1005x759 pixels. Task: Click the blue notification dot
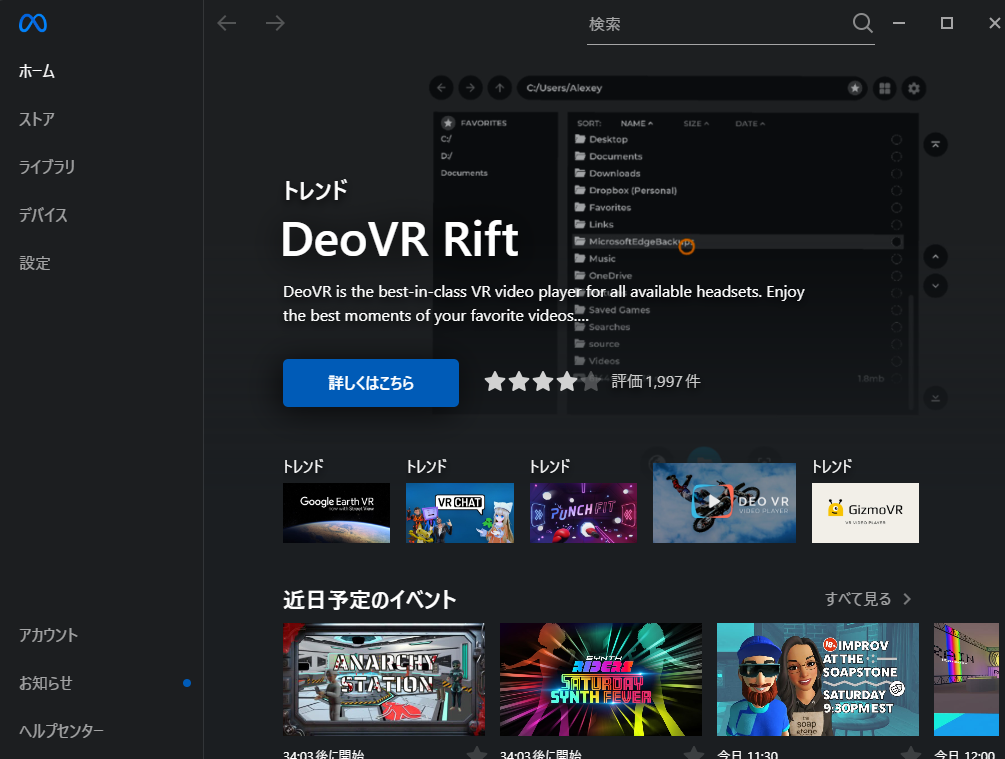point(187,683)
